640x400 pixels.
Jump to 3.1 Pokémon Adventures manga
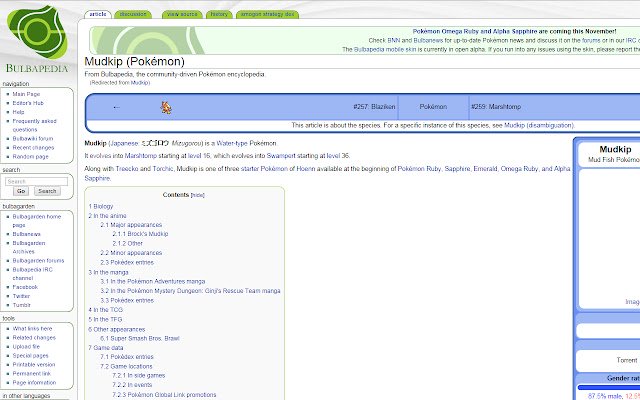[153, 282]
